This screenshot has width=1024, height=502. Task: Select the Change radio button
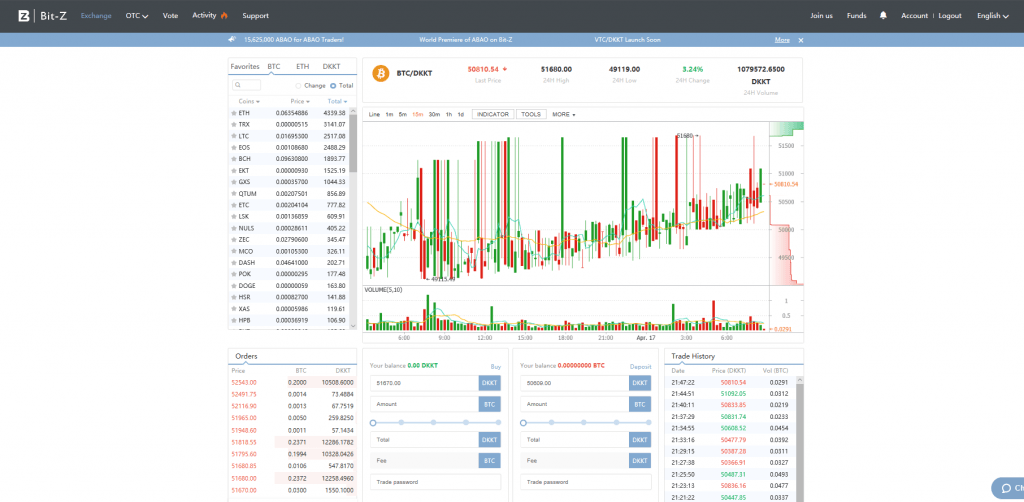[298, 86]
